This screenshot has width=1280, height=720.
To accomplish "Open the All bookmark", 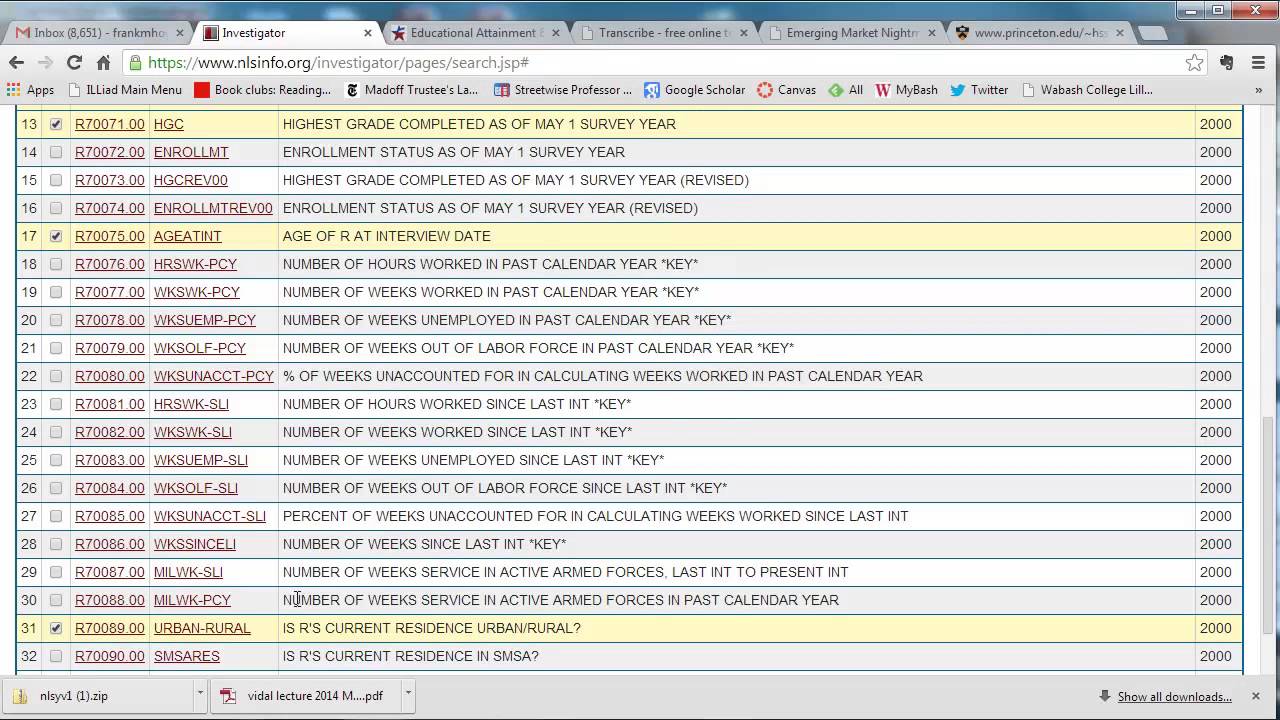I will (x=846, y=90).
